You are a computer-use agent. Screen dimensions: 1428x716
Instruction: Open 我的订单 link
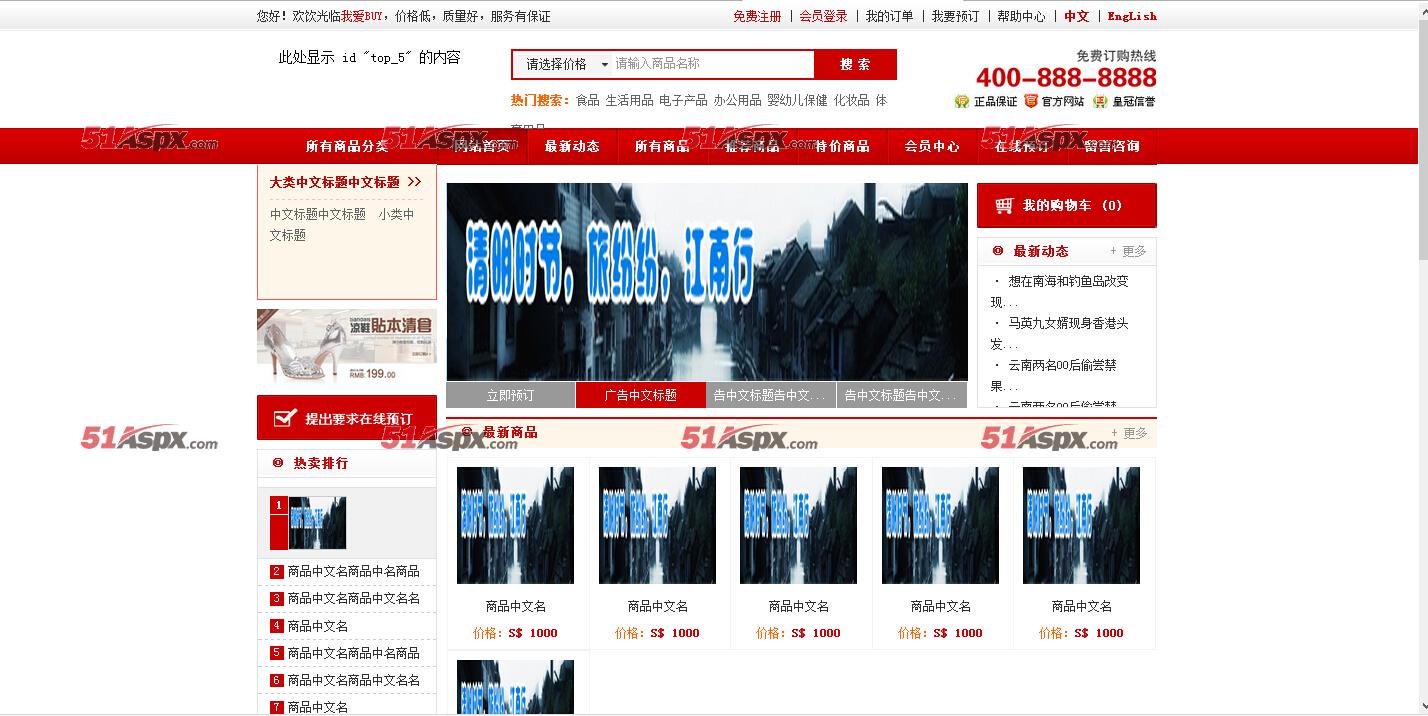[889, 16]
